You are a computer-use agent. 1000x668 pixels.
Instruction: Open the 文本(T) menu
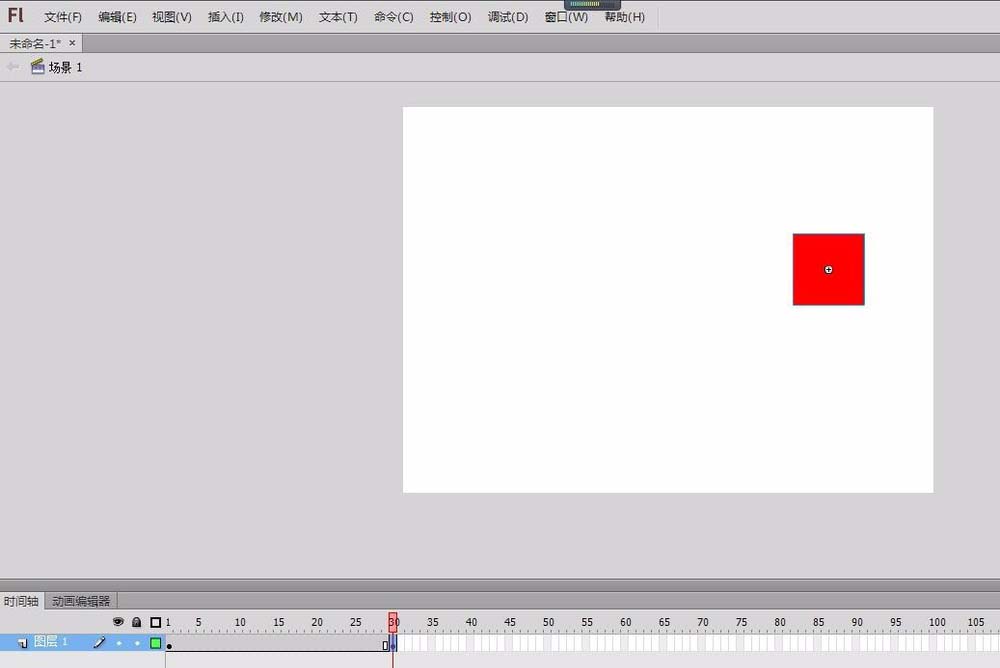(338, 17)
